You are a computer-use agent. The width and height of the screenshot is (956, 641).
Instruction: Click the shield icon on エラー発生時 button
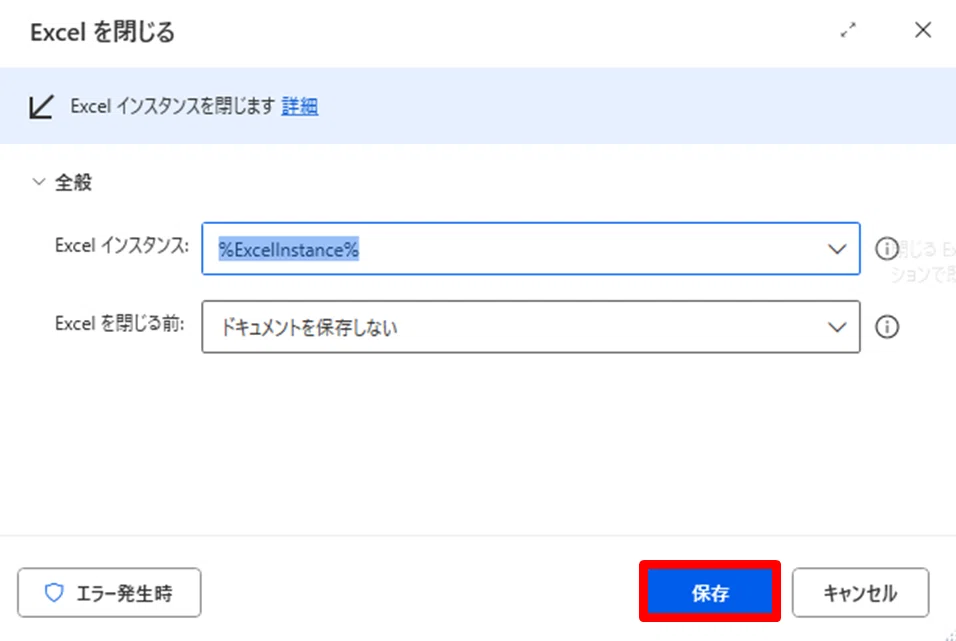[54, 592]
